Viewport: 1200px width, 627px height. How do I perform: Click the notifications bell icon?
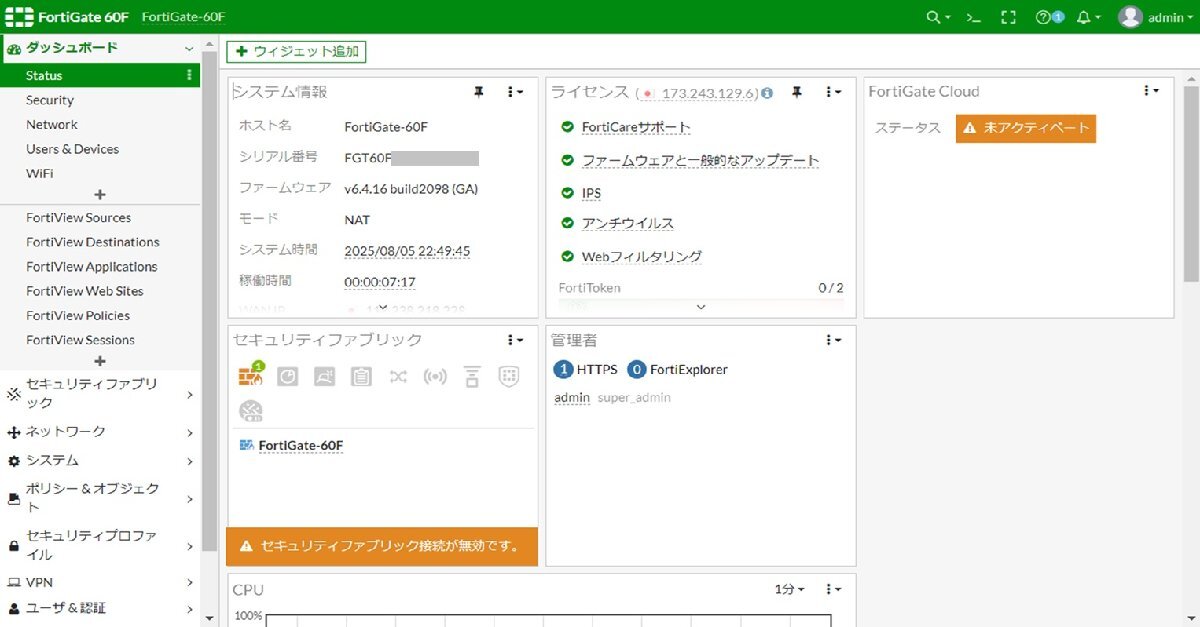pyautogui.click(x=1083, y=15)
